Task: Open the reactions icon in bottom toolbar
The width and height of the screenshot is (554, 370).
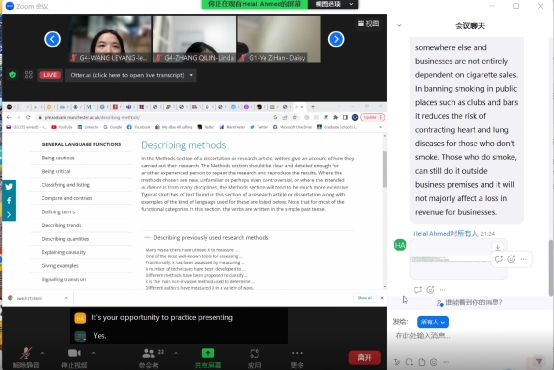Action: coord(254,353)
